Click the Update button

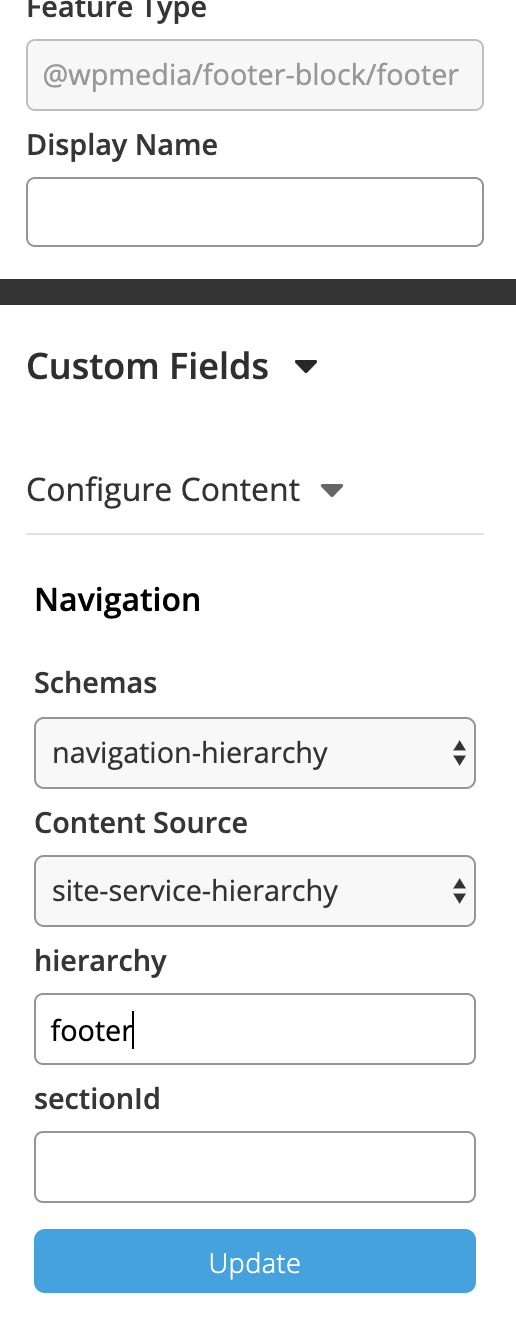255,1262
